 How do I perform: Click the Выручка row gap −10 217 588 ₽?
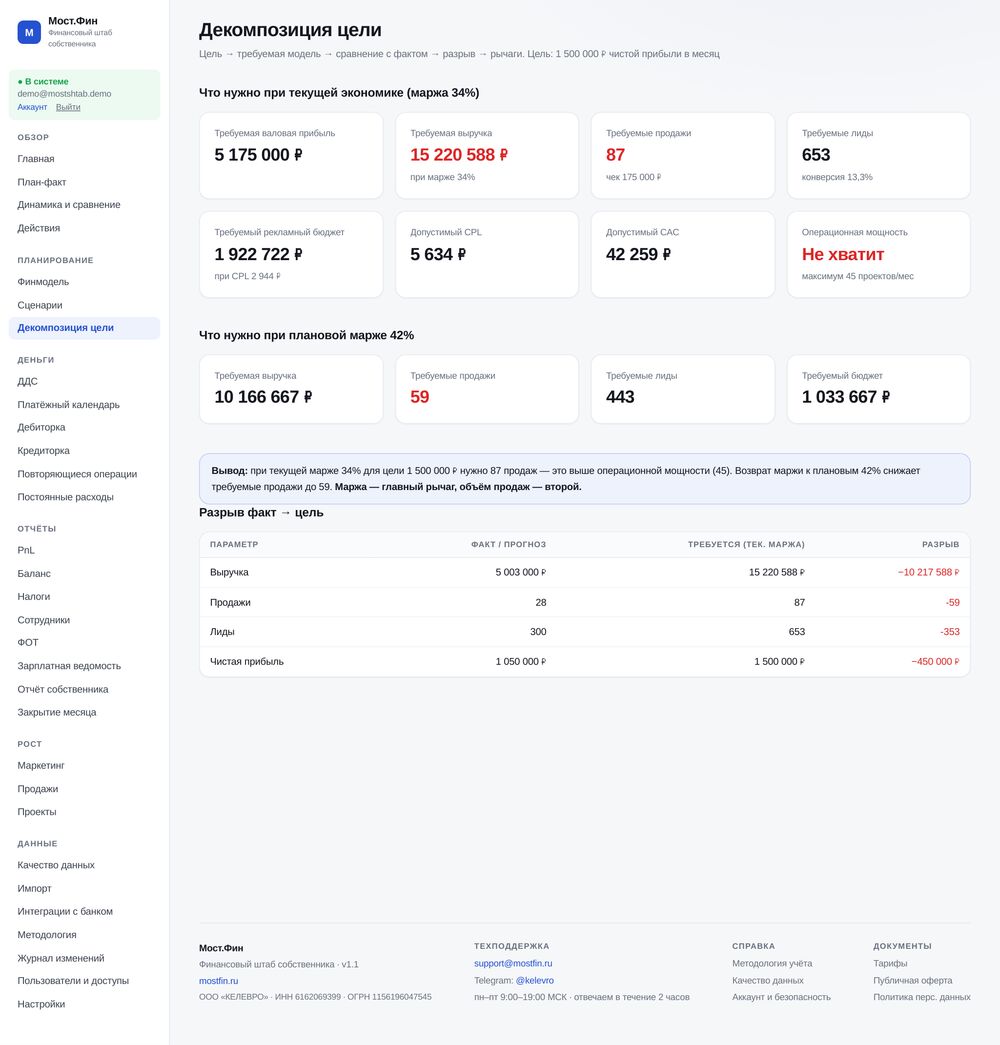click(x=929, y=572)
